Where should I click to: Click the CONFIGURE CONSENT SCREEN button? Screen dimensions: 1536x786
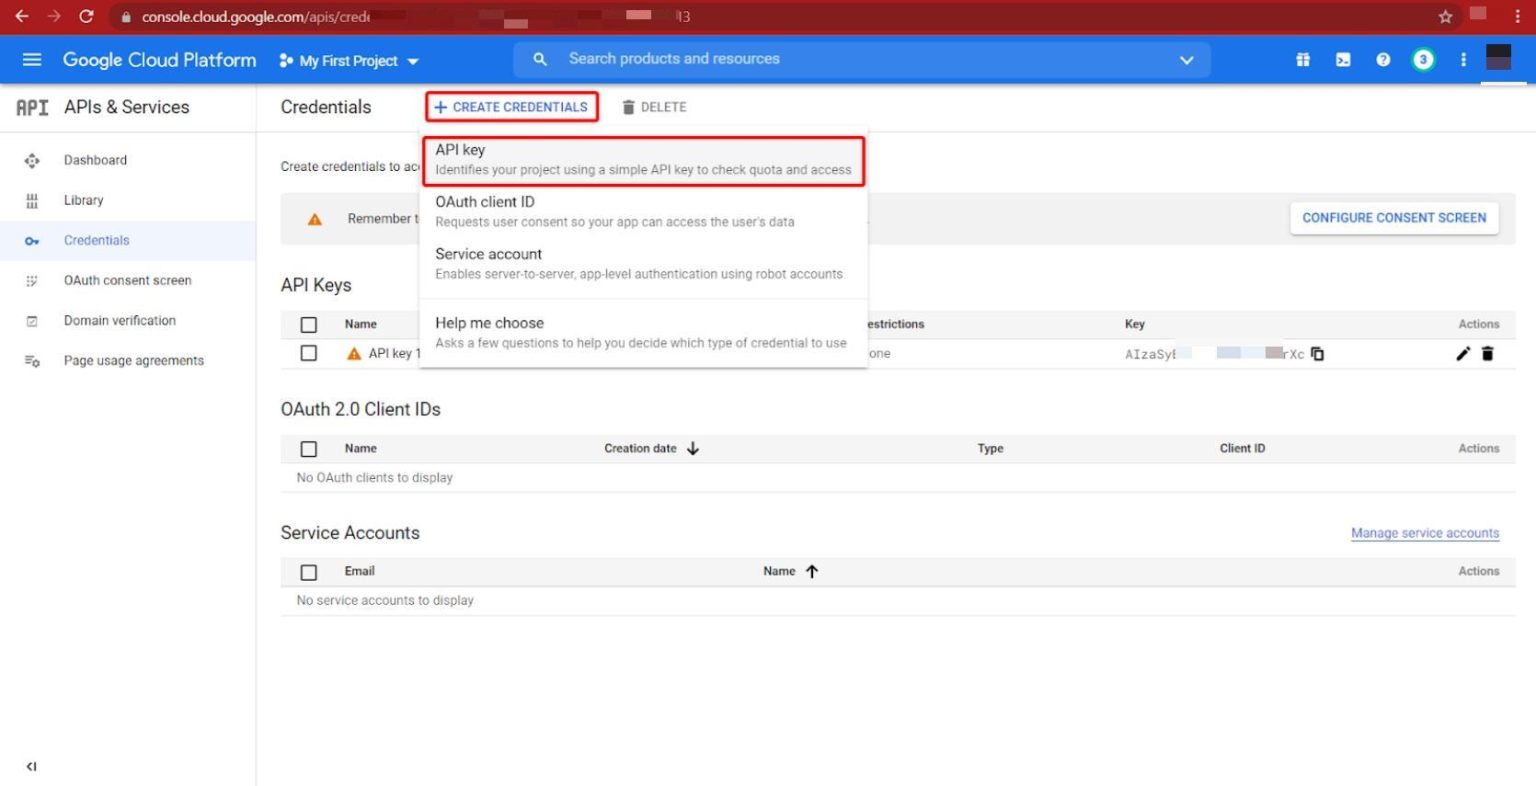click(x=1393, y=217)
